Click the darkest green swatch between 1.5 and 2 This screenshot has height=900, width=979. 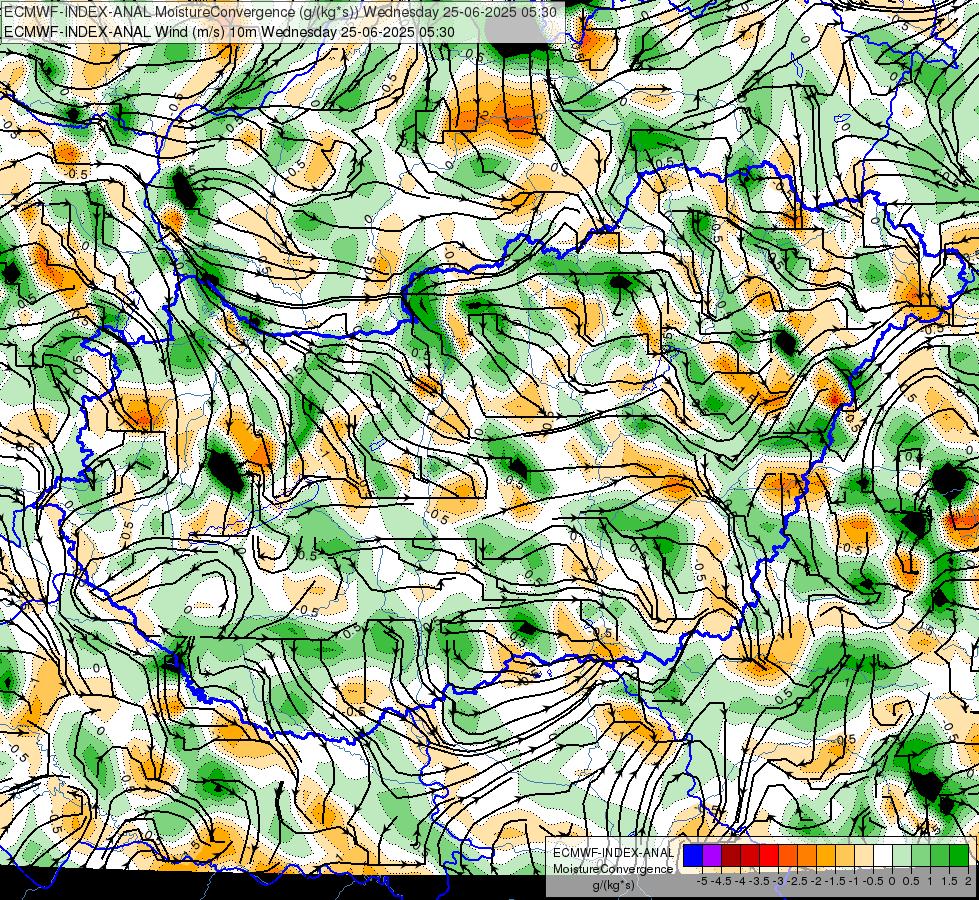(959, 856)
